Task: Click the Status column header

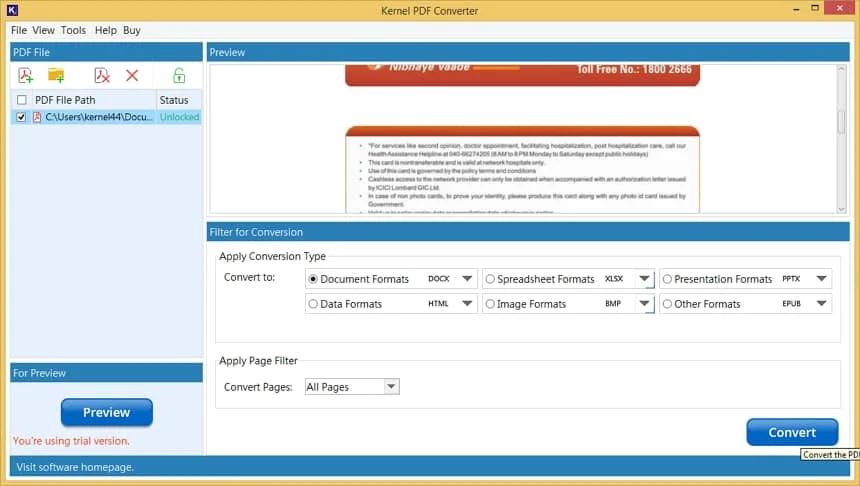Action: (179, 100)
